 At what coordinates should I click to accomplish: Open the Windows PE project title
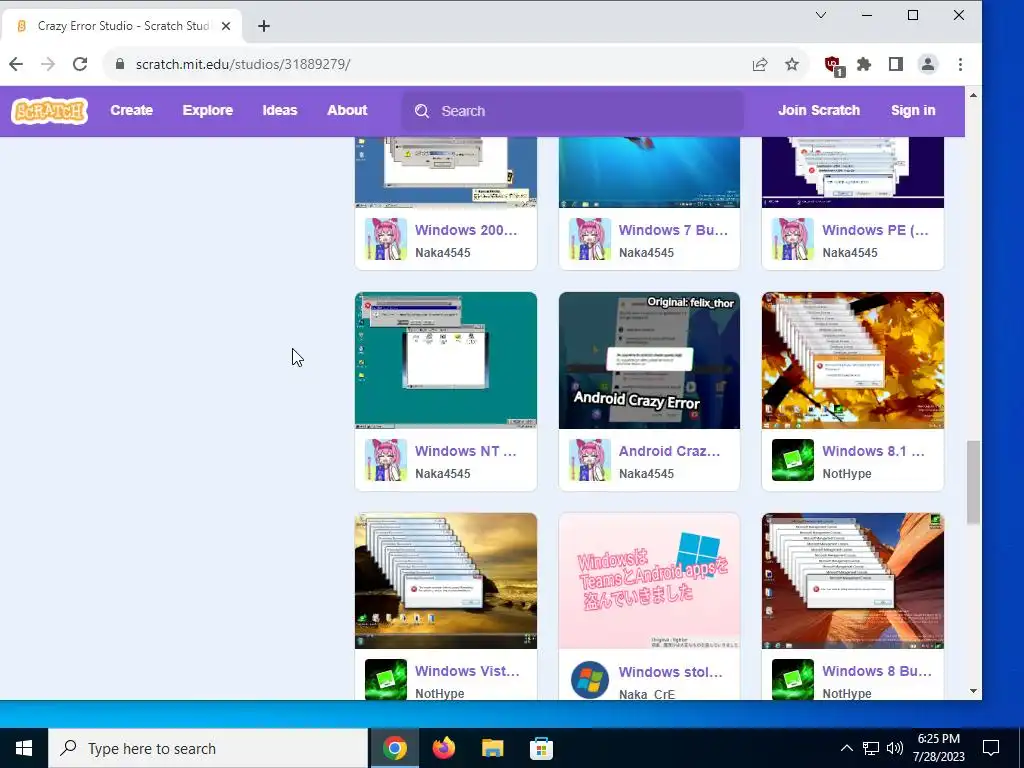[x=875, y=230]
